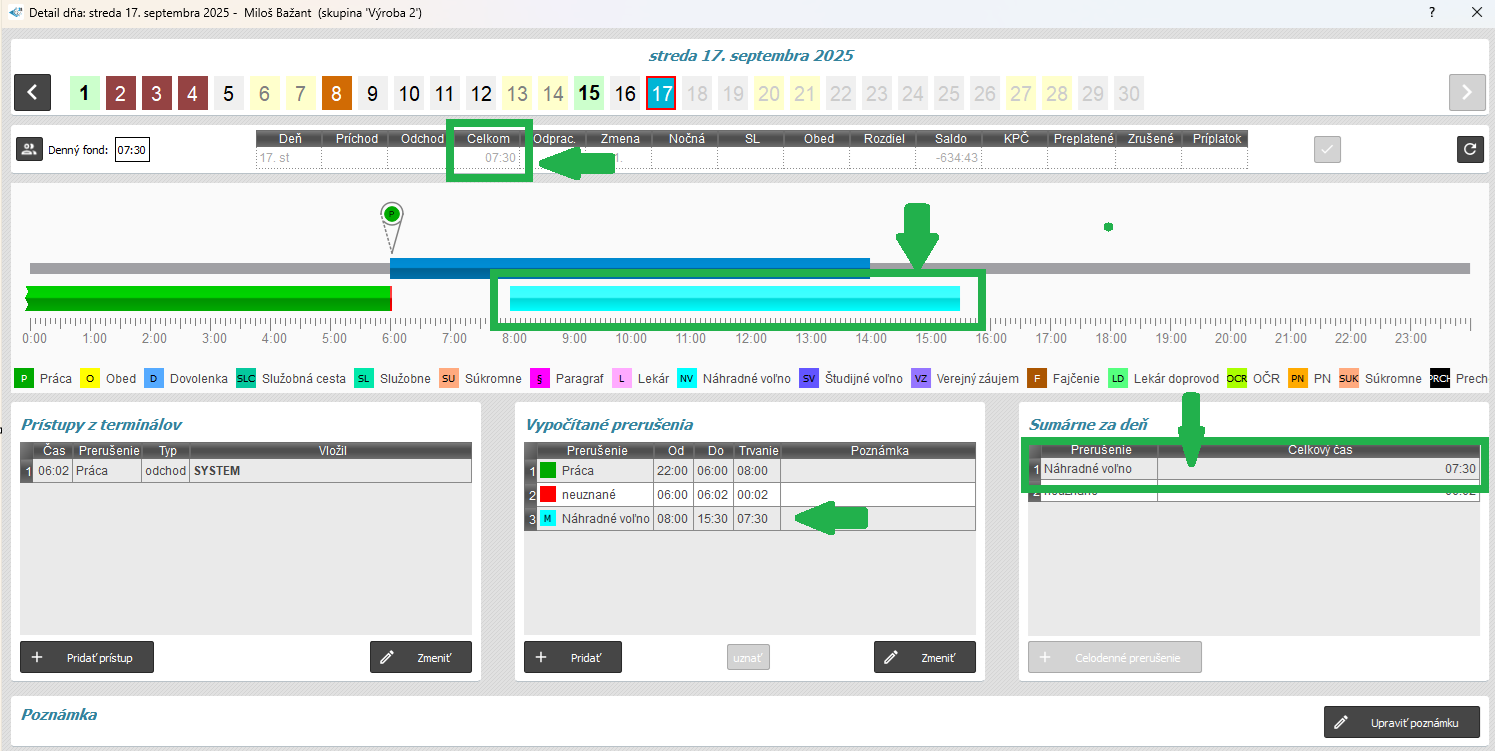Select the cyan Náhradné voľno bar on the timeline

(734, 298)
